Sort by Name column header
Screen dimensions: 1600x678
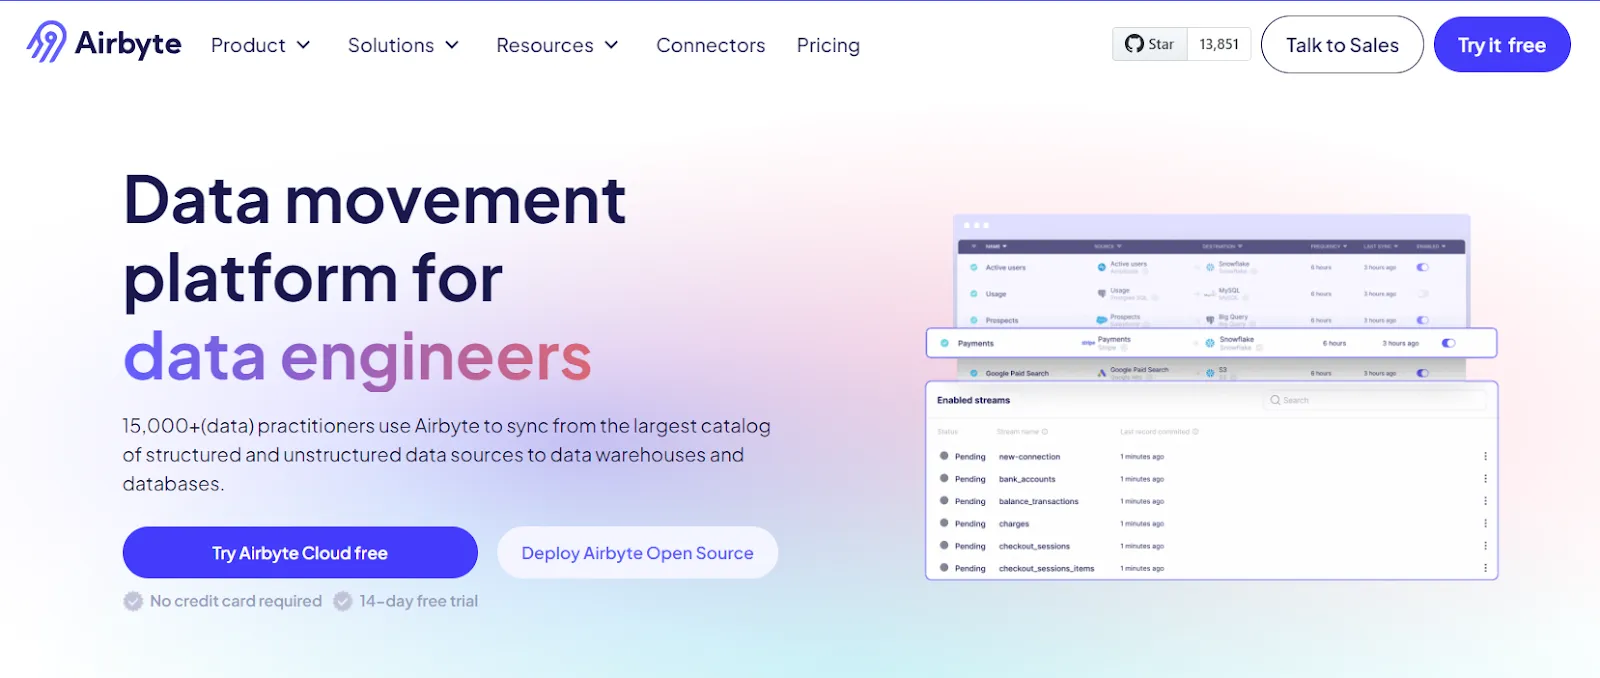tap(996, 246)
